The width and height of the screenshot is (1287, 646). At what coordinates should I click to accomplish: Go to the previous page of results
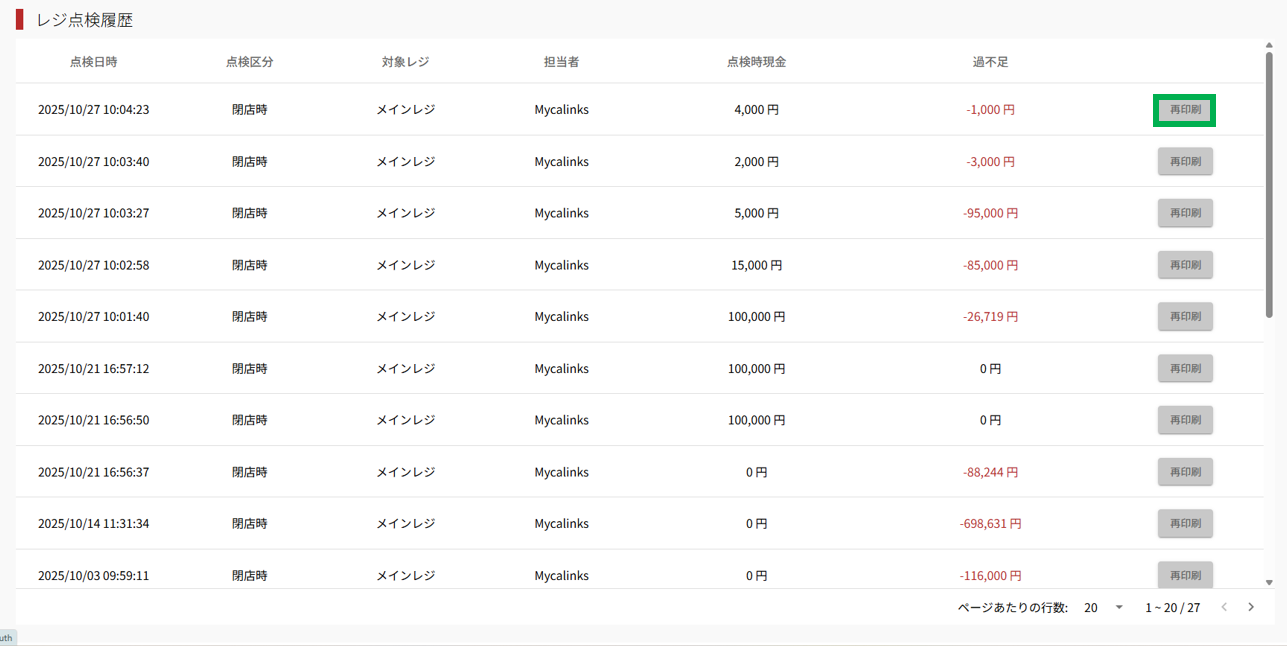tap(1224, 607)
